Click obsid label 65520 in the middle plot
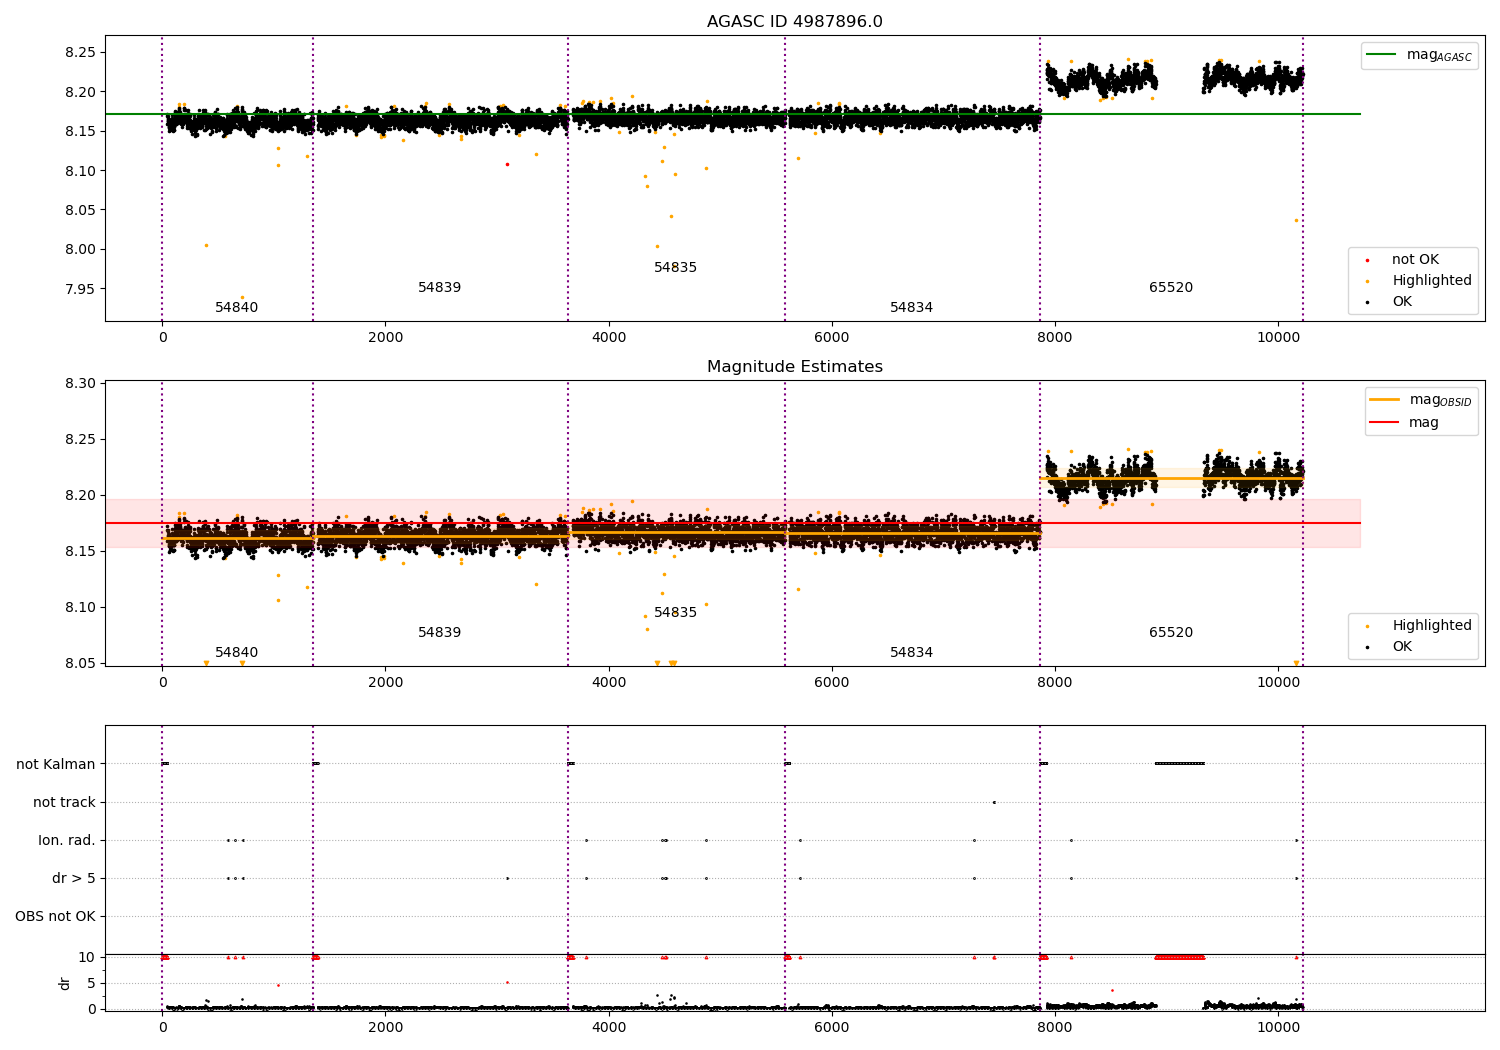The height and width of the screenshot is (1050, 1500). 1170,633
